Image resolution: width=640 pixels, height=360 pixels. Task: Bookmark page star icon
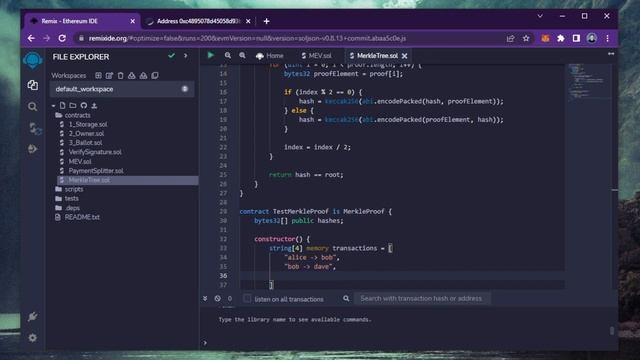point(526,38)
